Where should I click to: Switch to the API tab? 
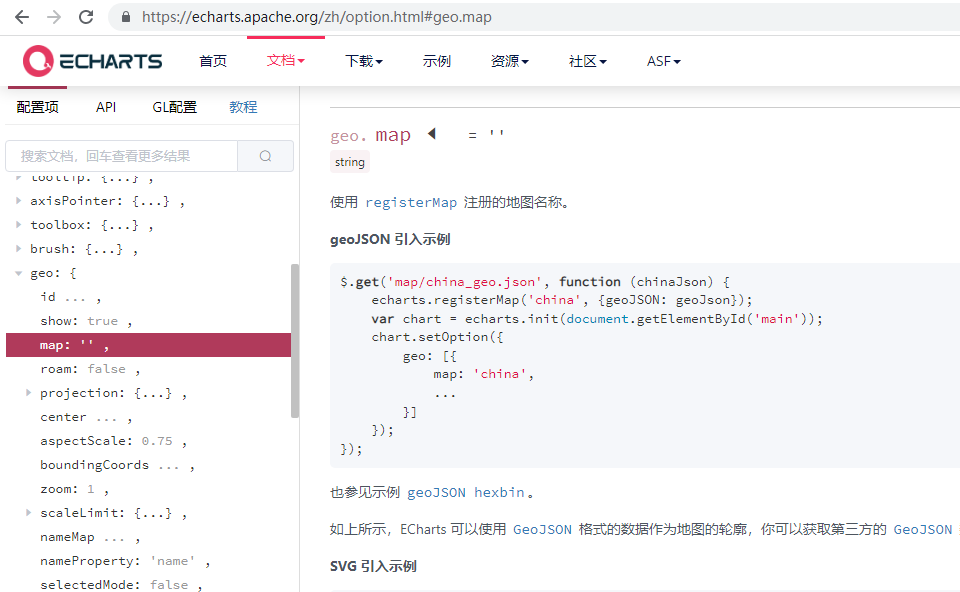106,107
